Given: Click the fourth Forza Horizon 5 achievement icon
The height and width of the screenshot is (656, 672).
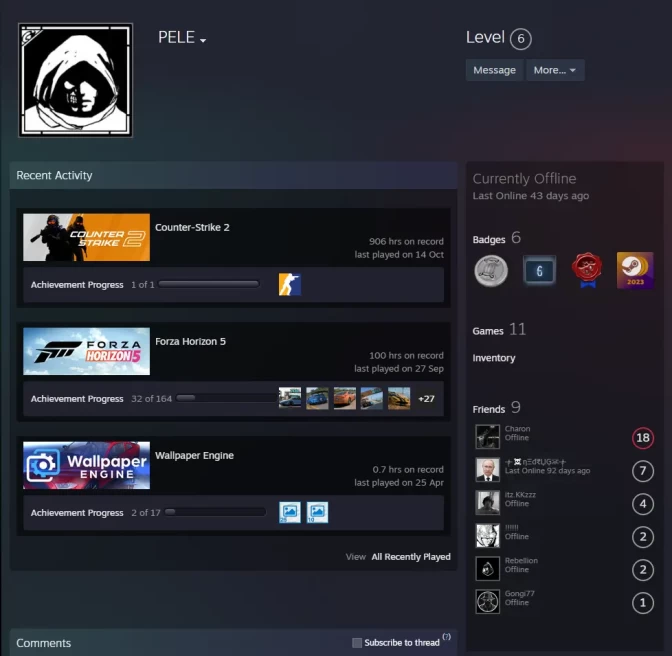Looking at the screenshot, I should point(372,398).
